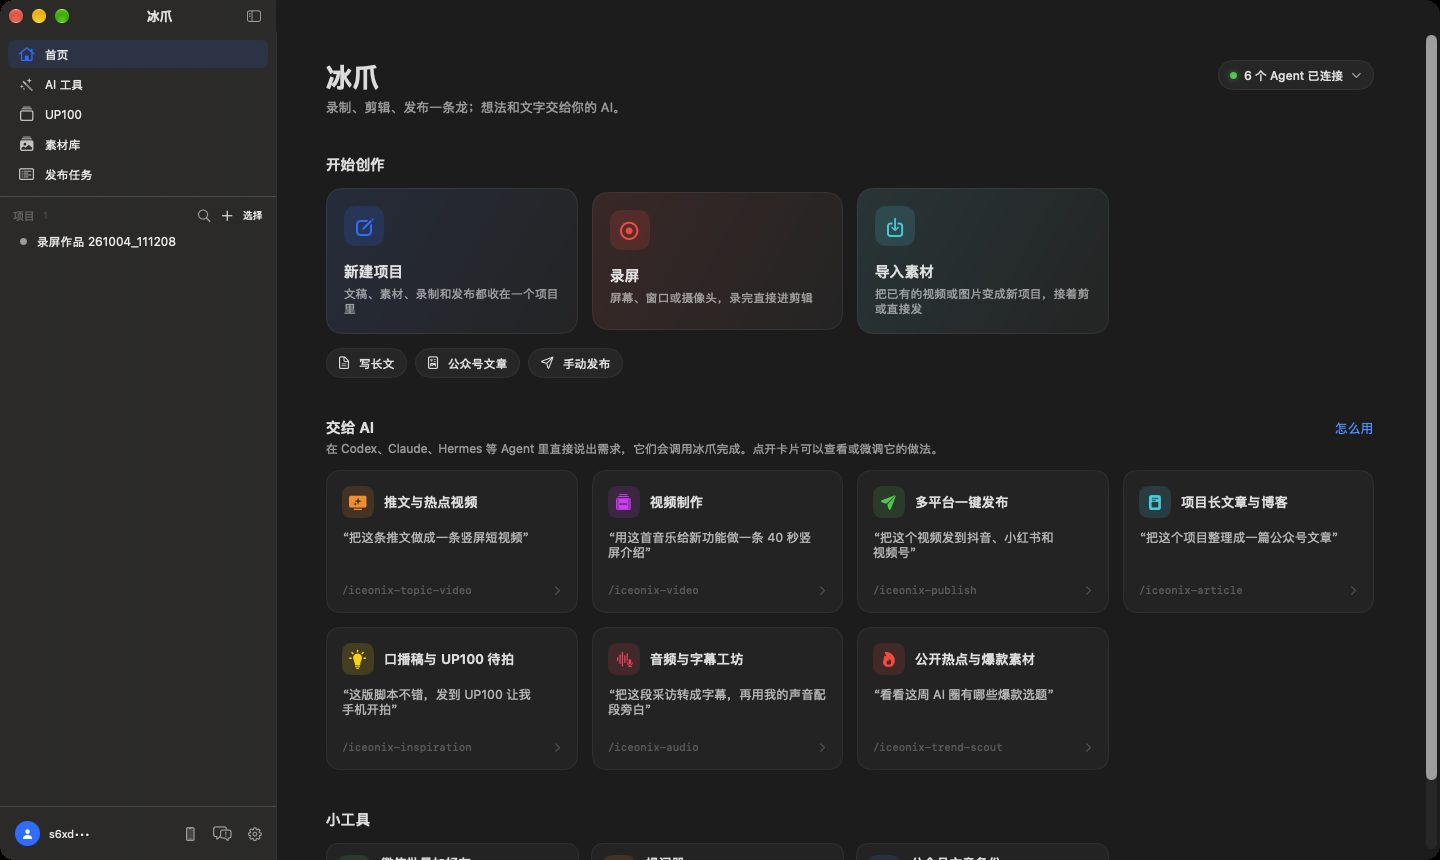Expand the /iceonix-topic-video card chevron
Image resolution: width=1440 pixels, height=860 pixels.
point(557,590)
